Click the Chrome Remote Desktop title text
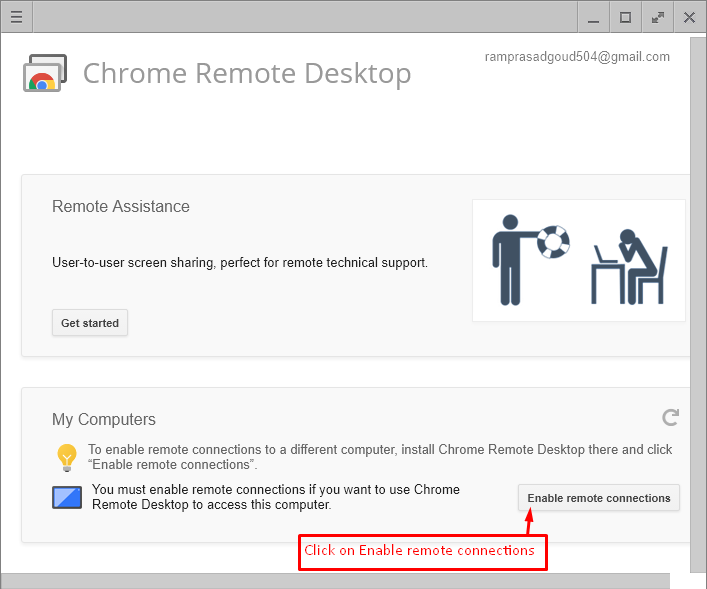Screen dimensions: 707x589 (247, 73)
